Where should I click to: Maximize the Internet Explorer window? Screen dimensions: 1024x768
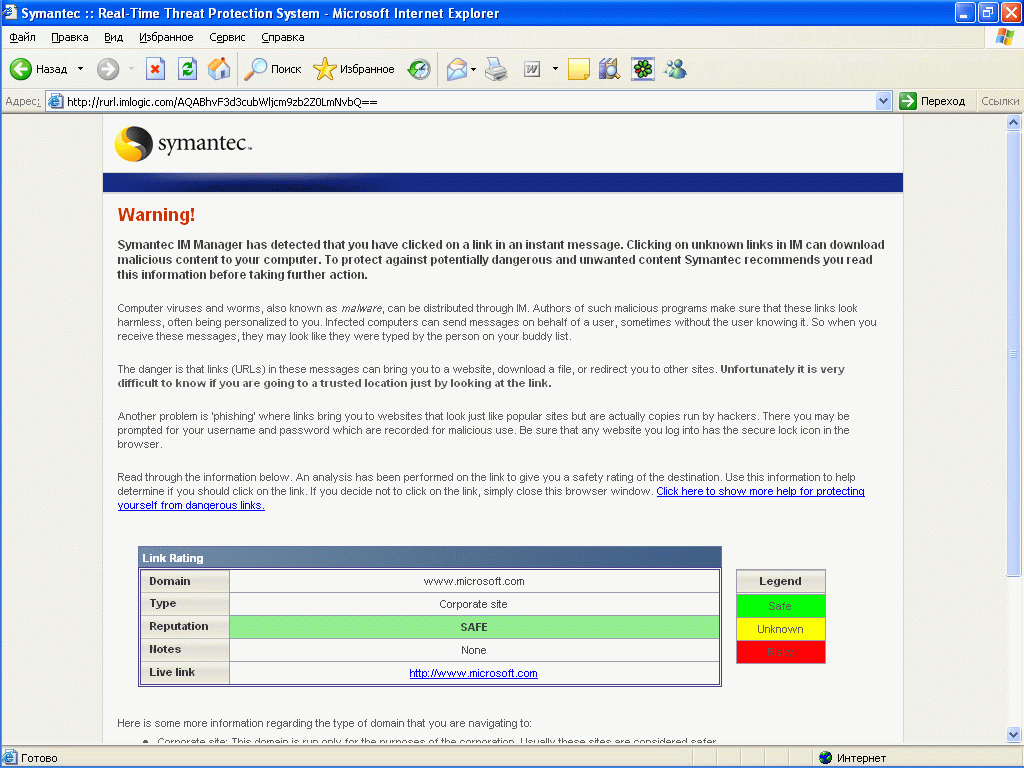987,12
